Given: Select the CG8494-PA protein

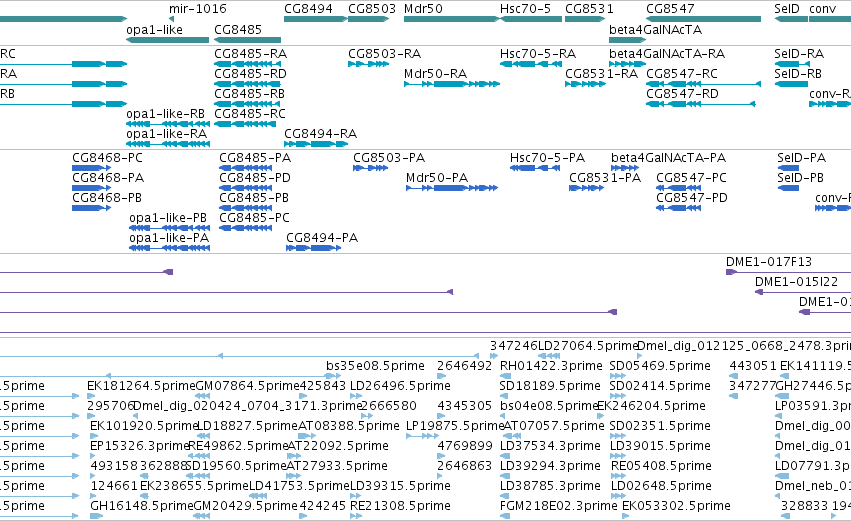Looking at the screenshot, I should point(314,249).
